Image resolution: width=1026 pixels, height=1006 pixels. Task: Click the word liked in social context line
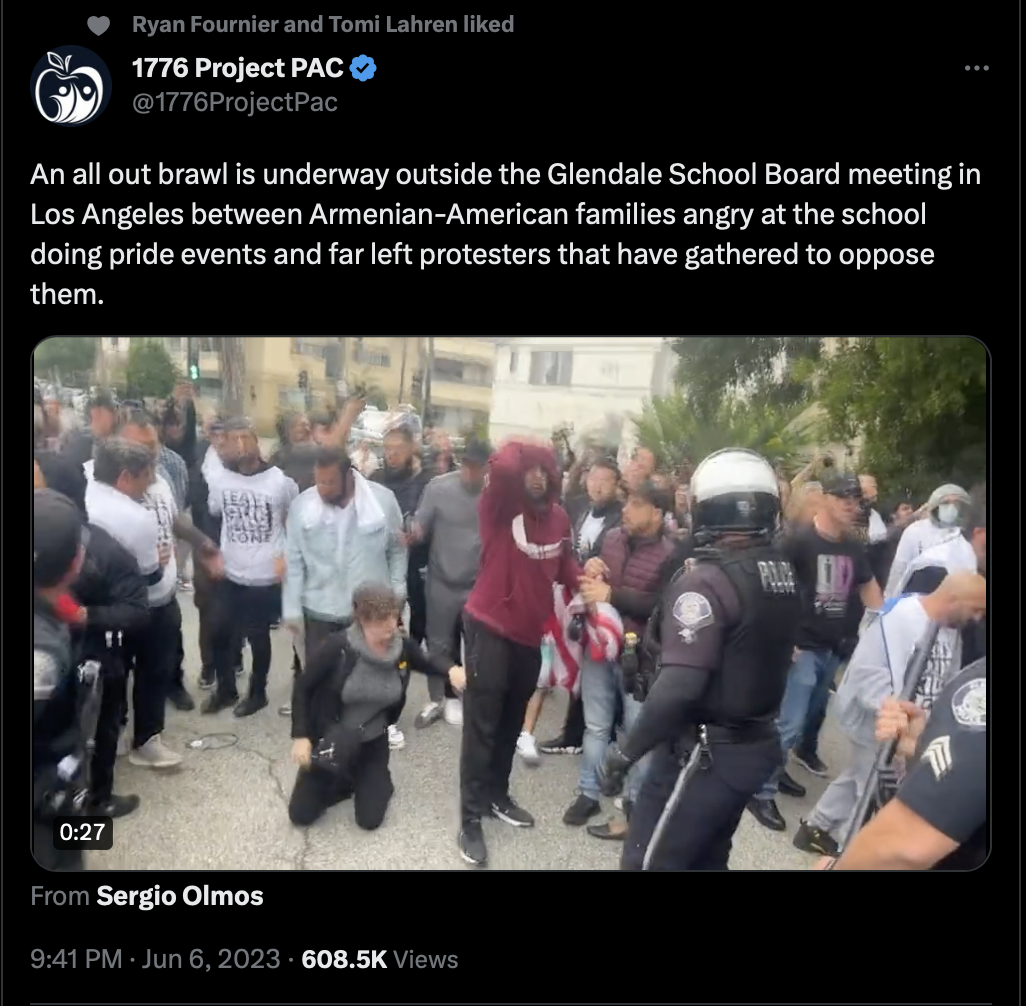(489, 24)
